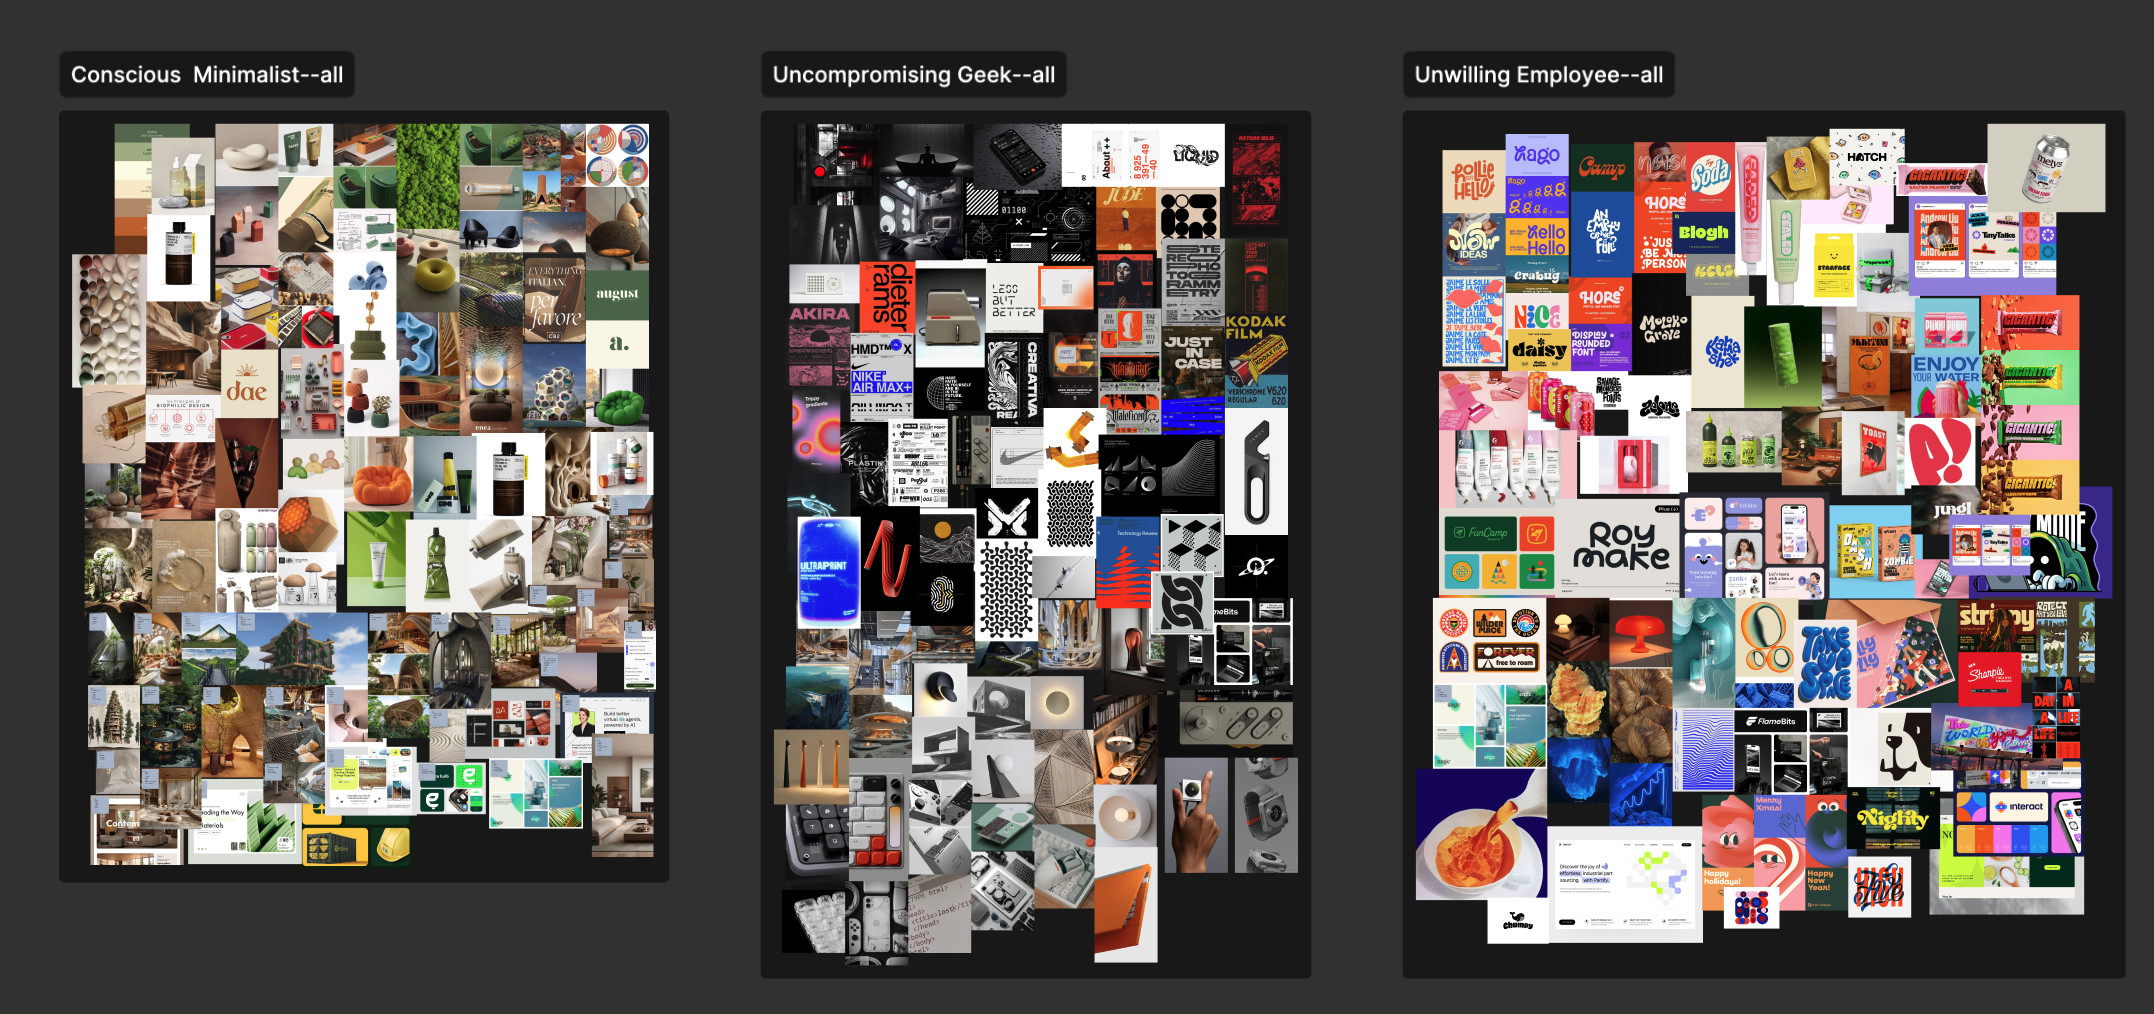
Task: Select the 'HATCH' eye pattern thumbnail
Action: click(1866, 157)
